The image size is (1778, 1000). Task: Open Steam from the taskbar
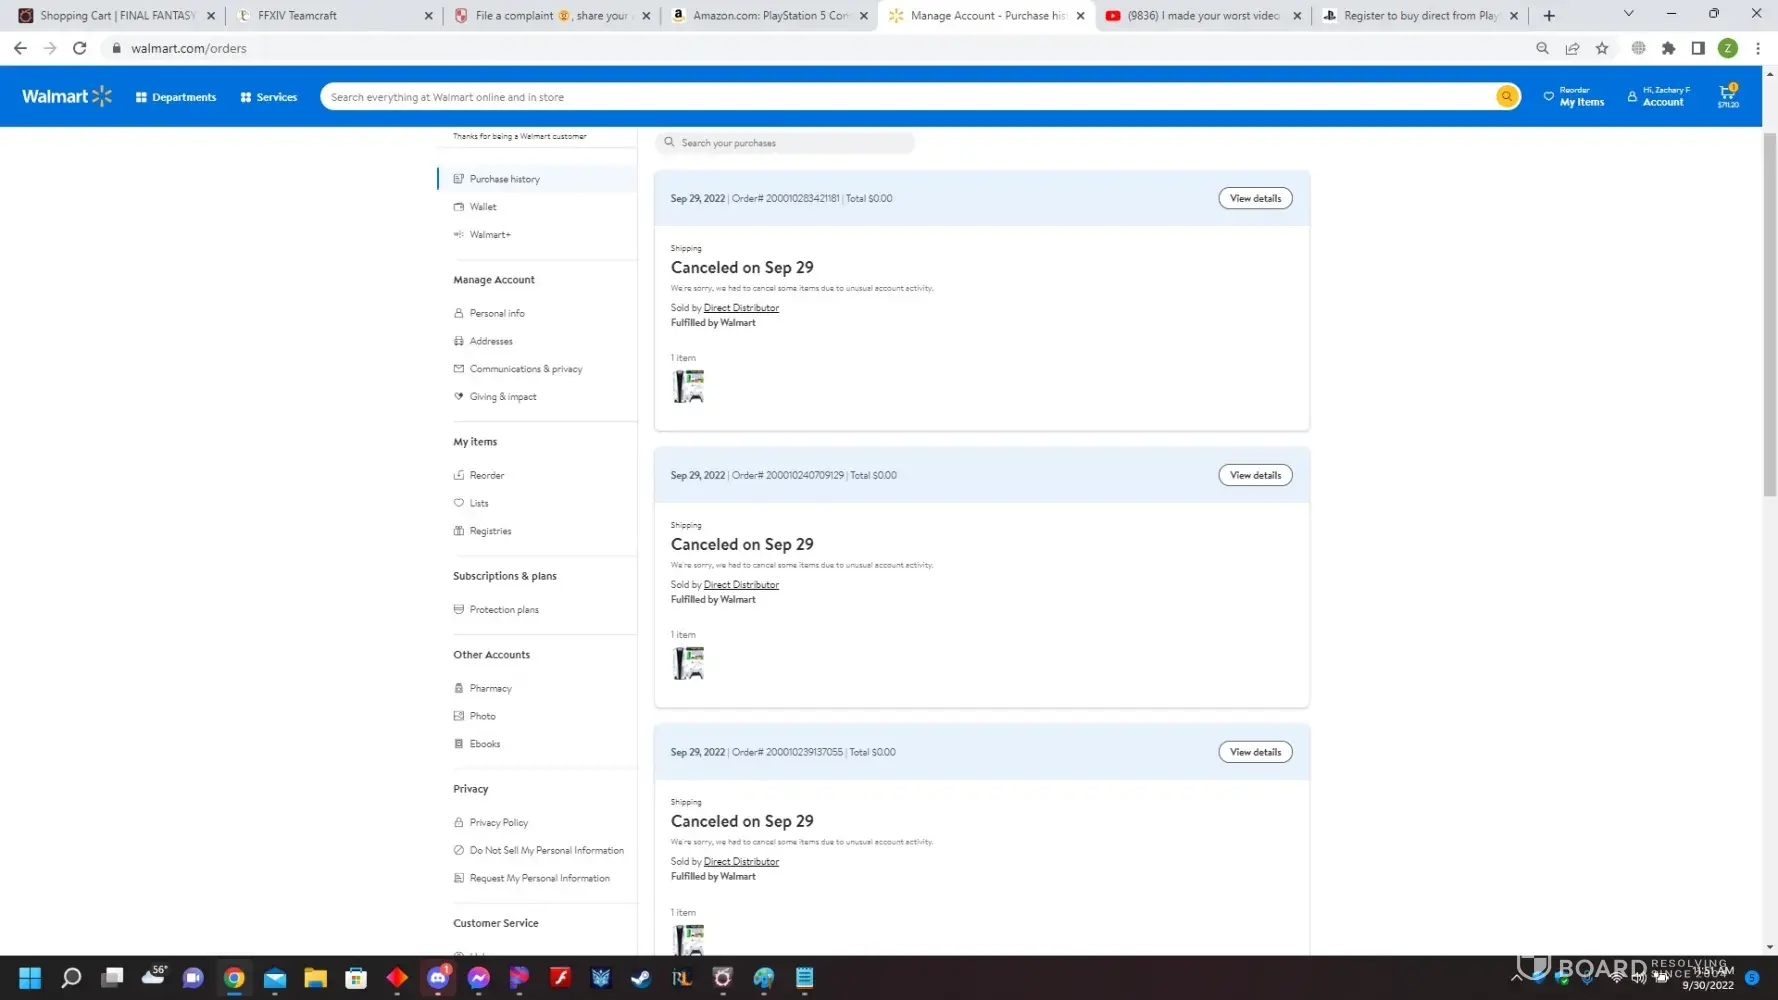click(641, 978)
